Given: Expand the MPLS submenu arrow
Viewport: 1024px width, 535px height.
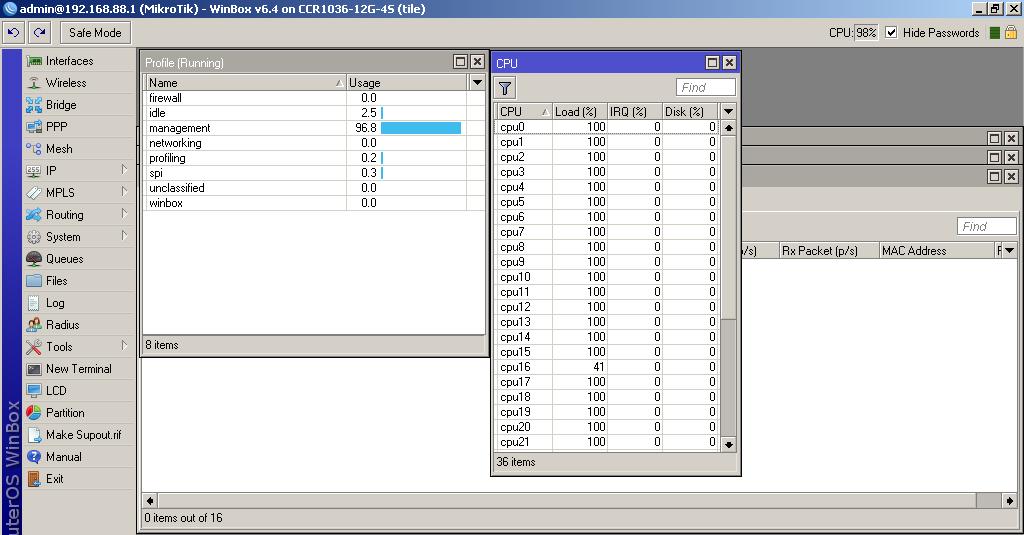Looking at the screenshot, I should coord(124,192).
